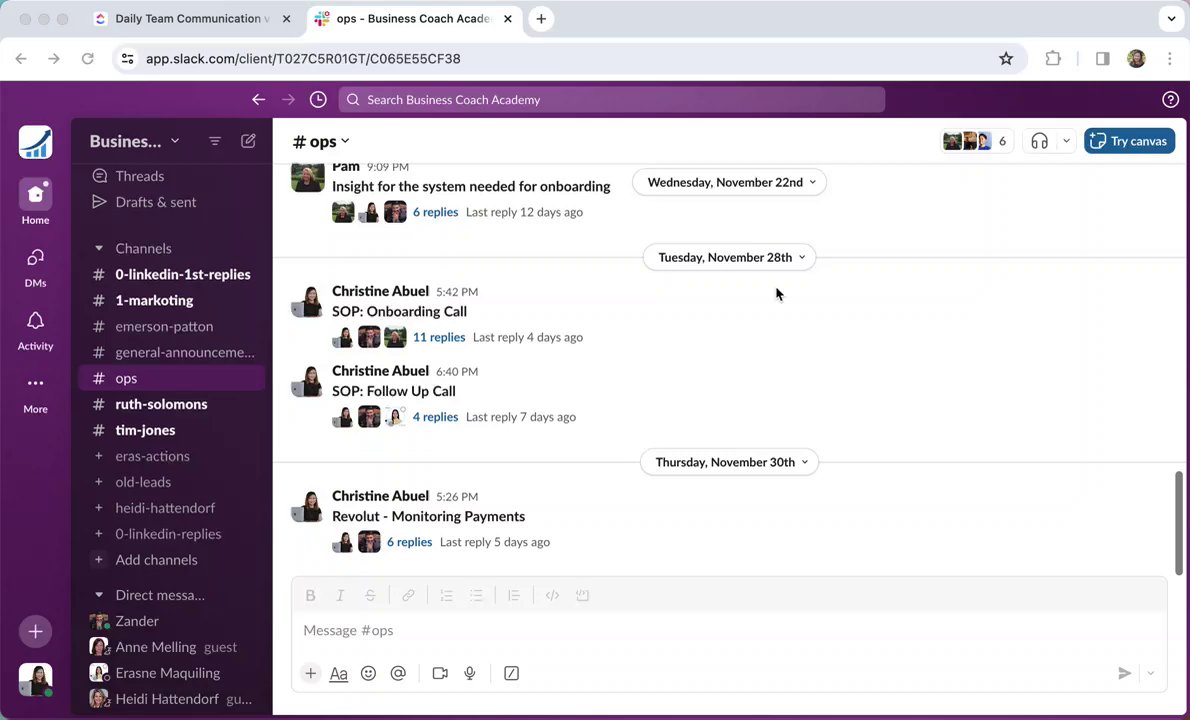The height and width of the screenshot is (720, 1190).
Task: Click the round plus create button
Action: [36, 631]
